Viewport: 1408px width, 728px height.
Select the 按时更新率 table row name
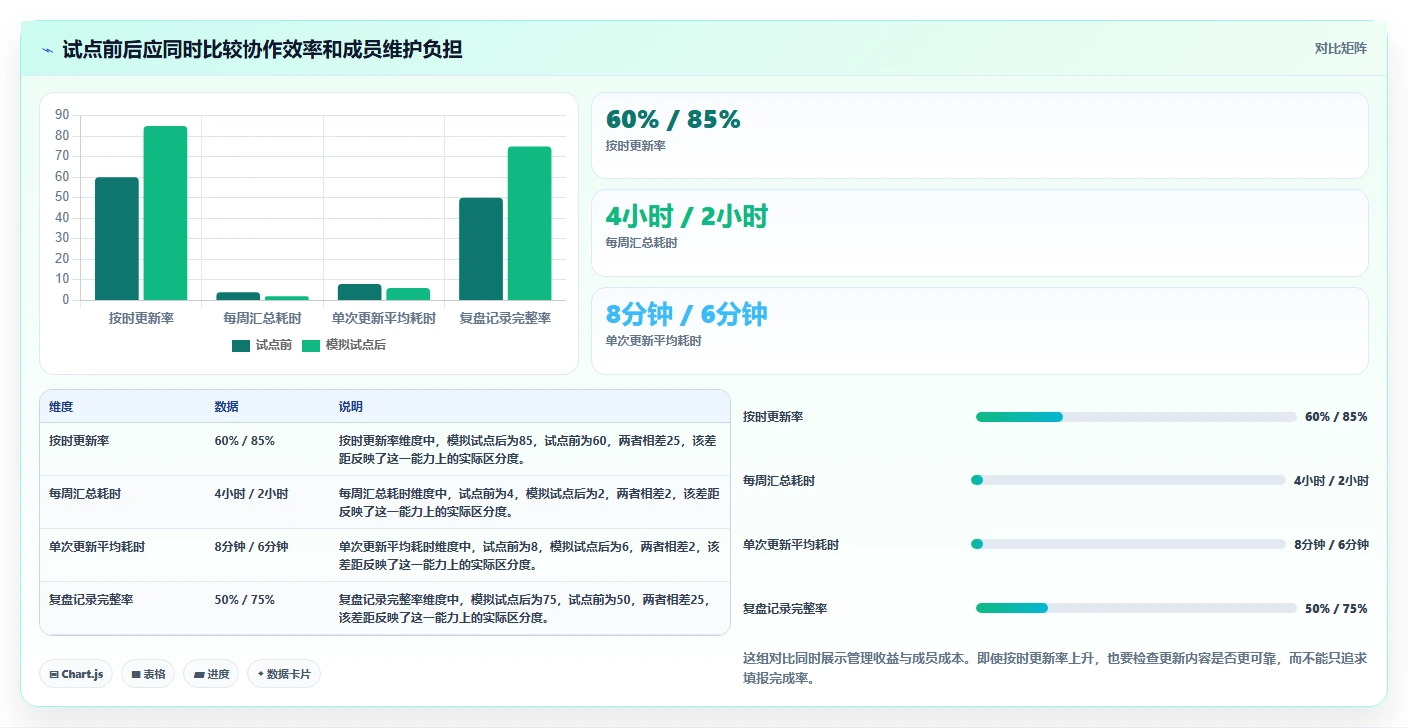79,440
